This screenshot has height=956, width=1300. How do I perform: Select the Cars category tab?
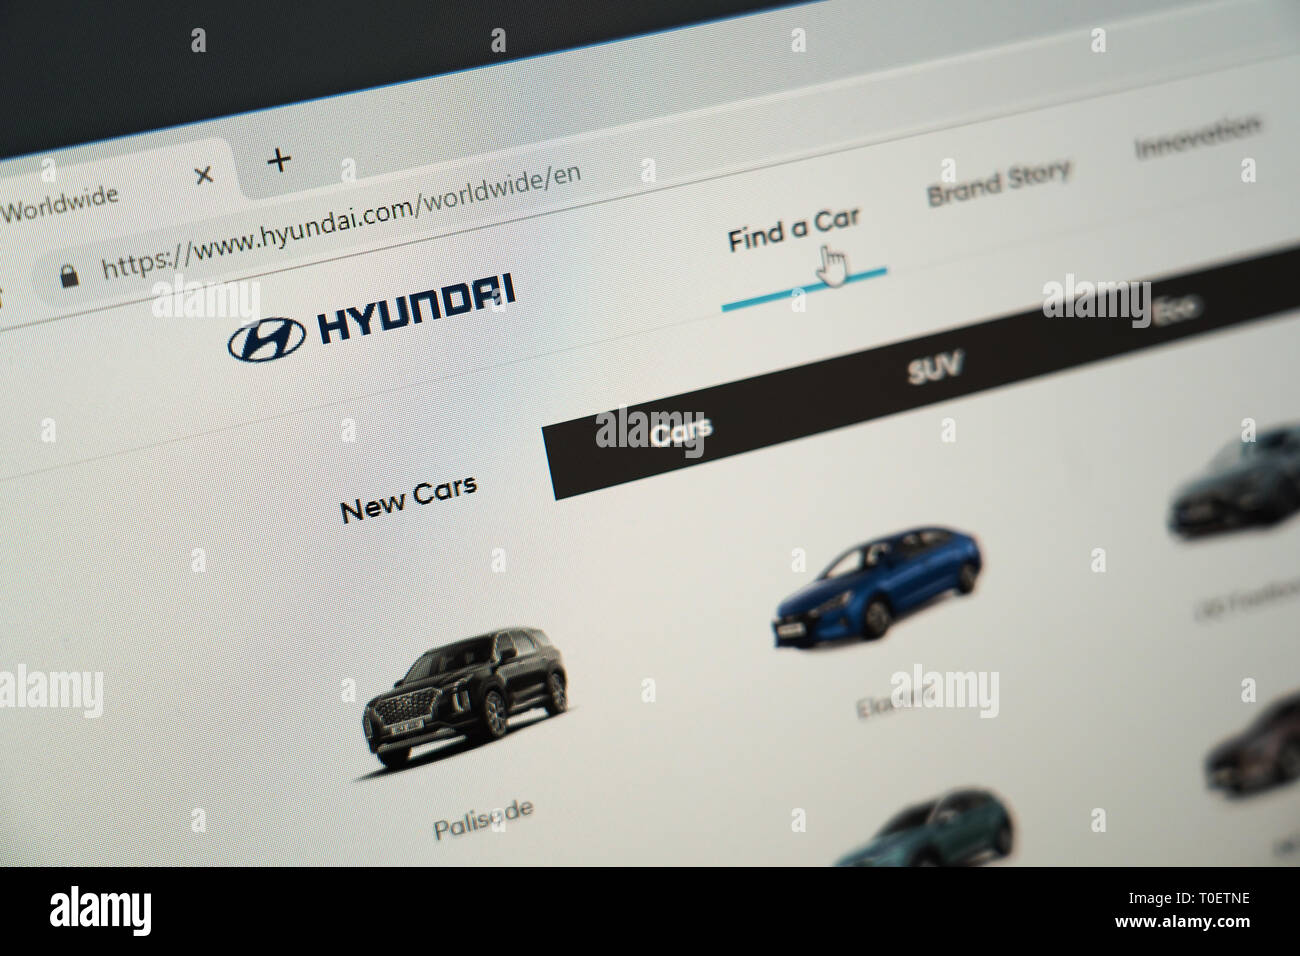tap(680, 432)
